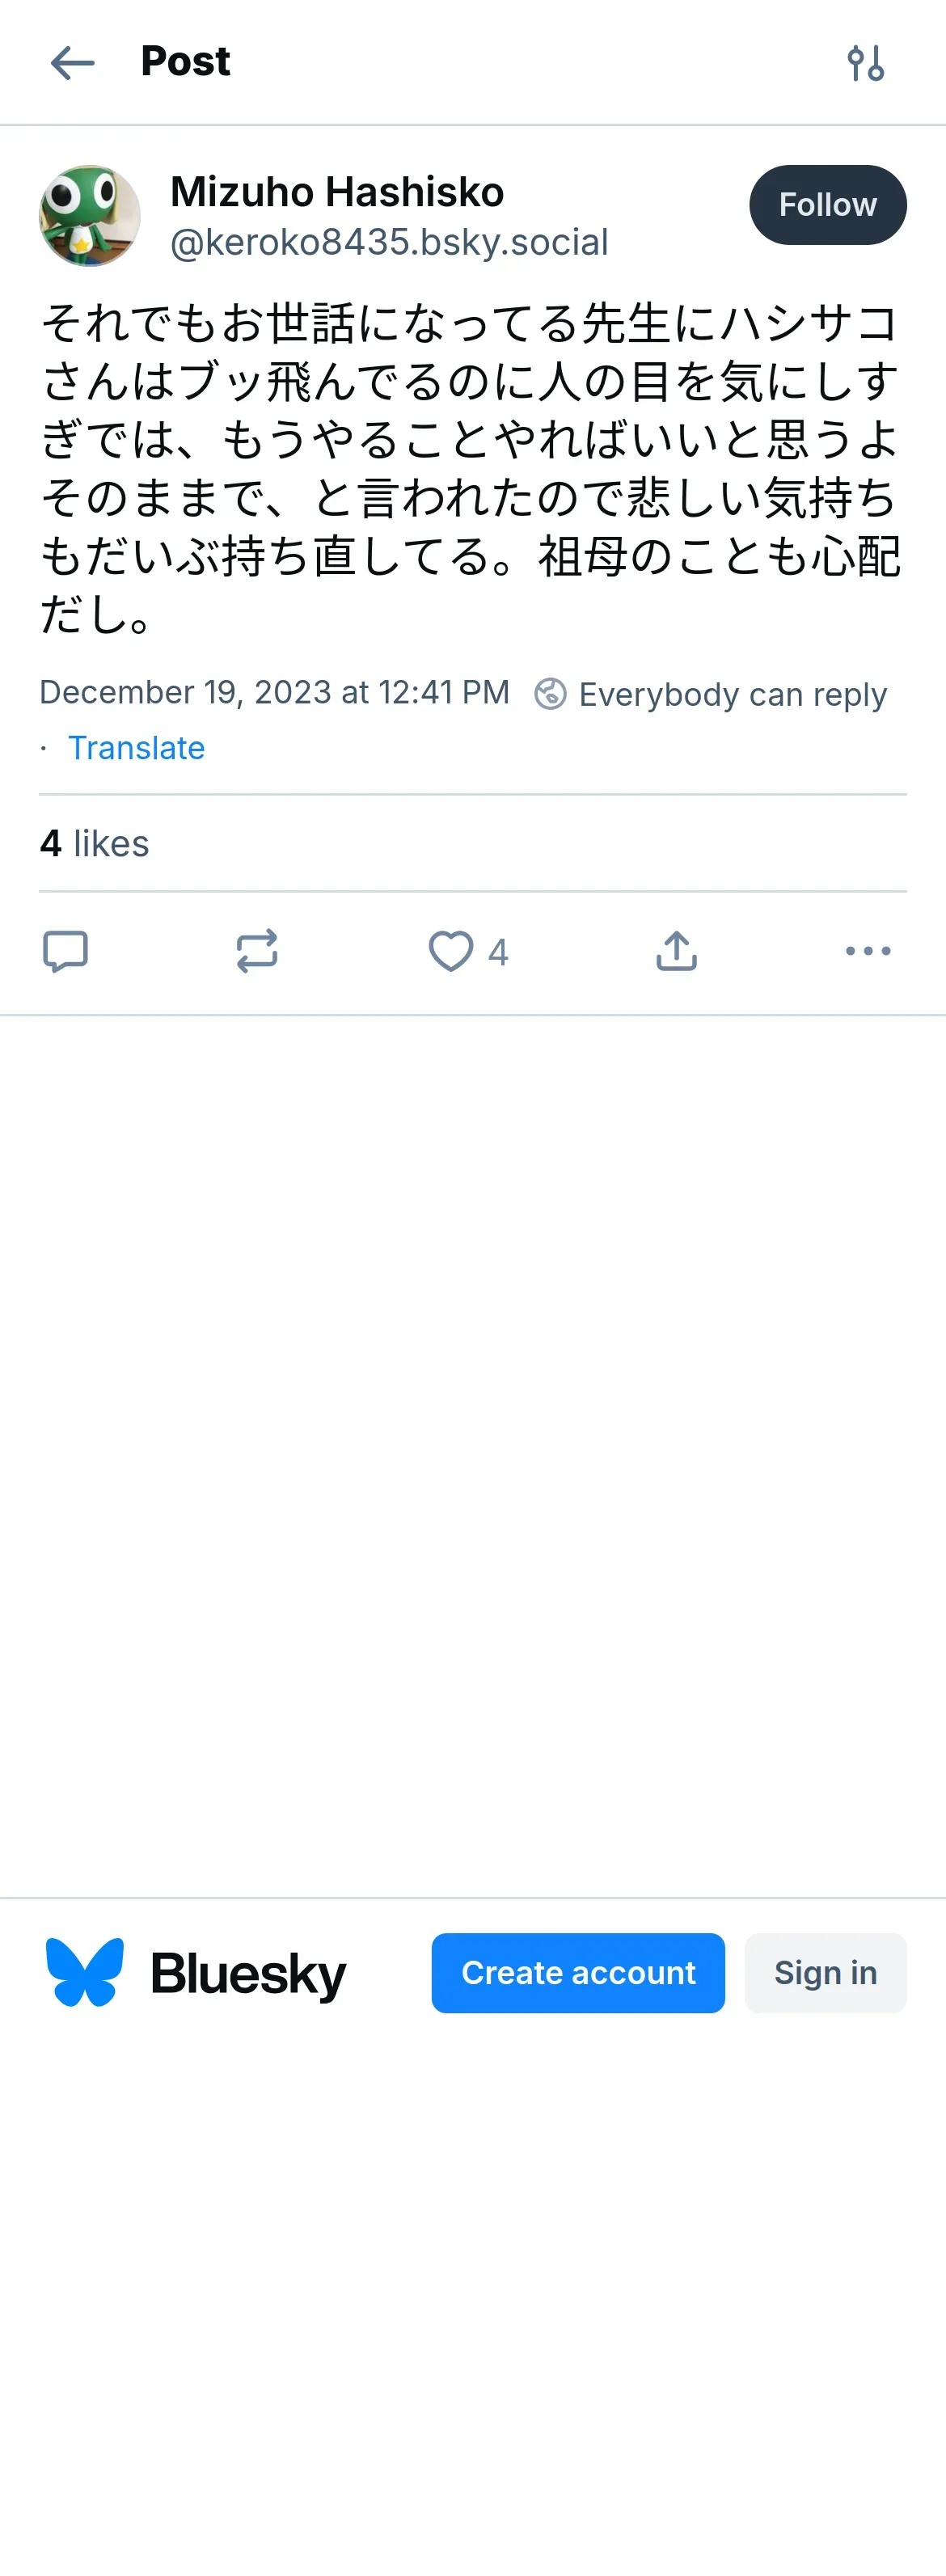946x2576 pixels.
Task: Click the reply speech bubble icon
Action: 66,951
